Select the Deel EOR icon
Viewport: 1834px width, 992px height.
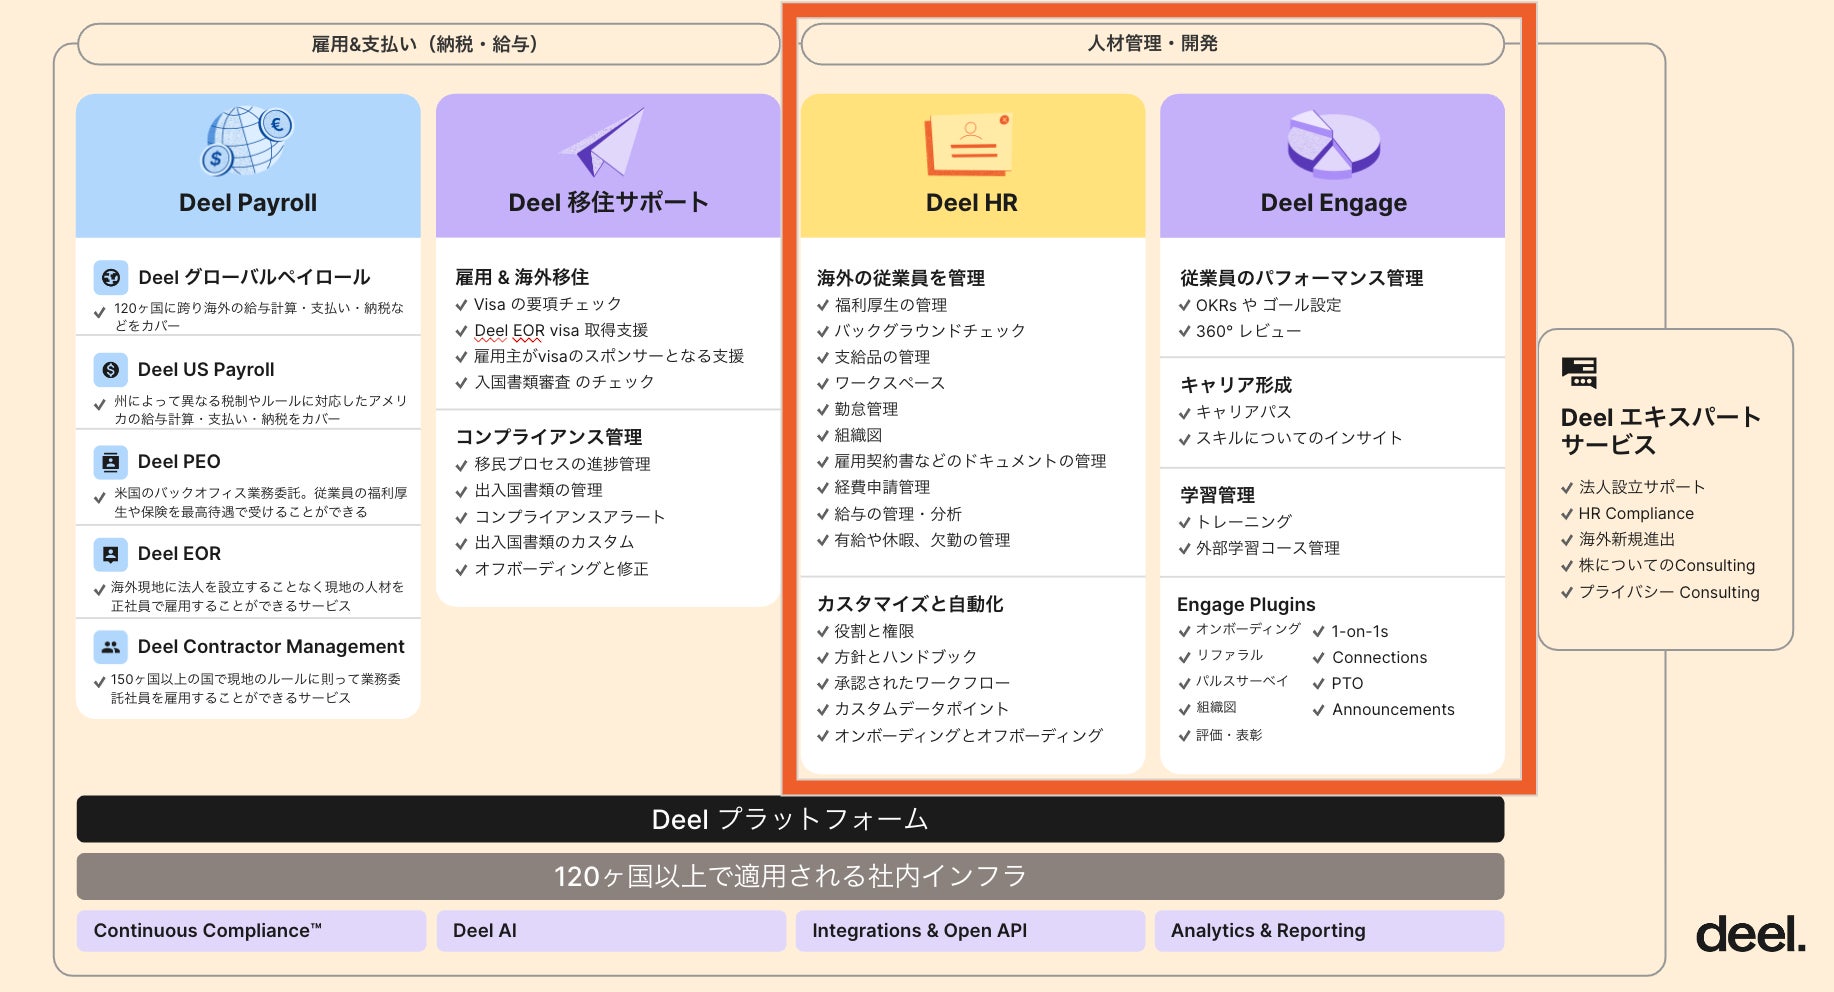(111, 554)
